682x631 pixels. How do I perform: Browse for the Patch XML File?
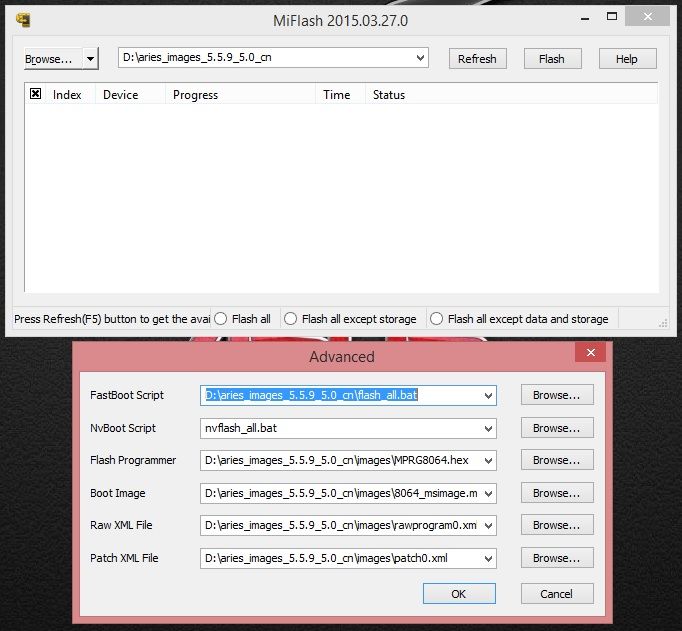(557, 558)
